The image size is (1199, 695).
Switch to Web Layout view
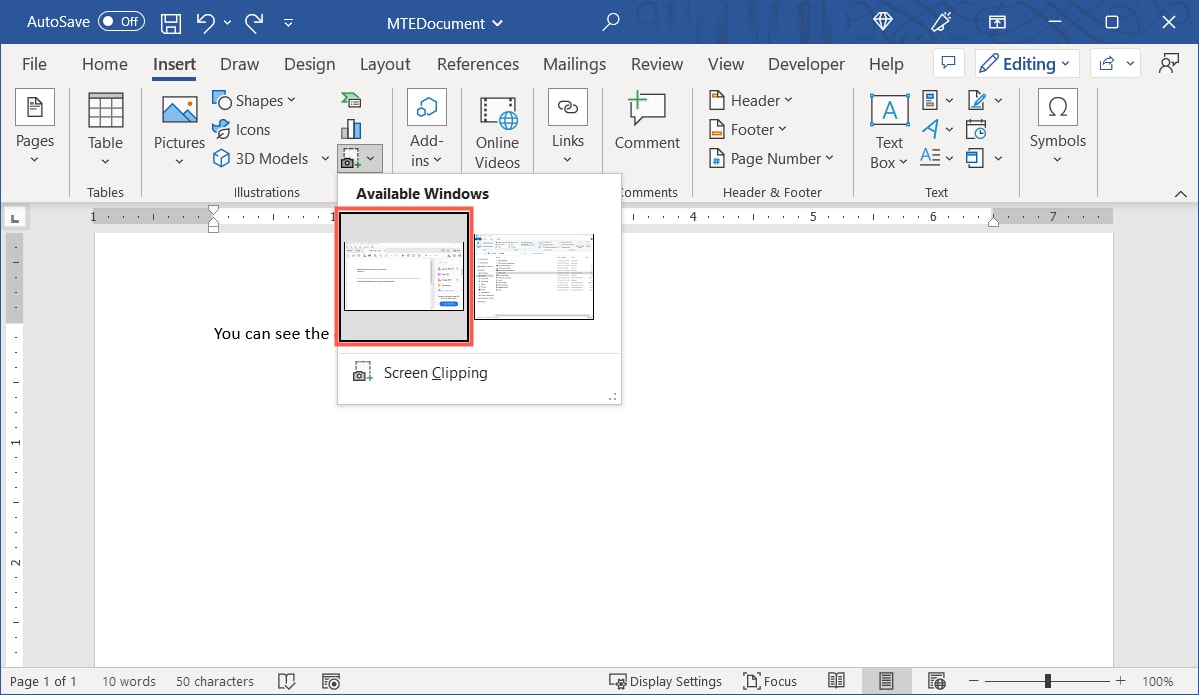[x=936, y=681]
